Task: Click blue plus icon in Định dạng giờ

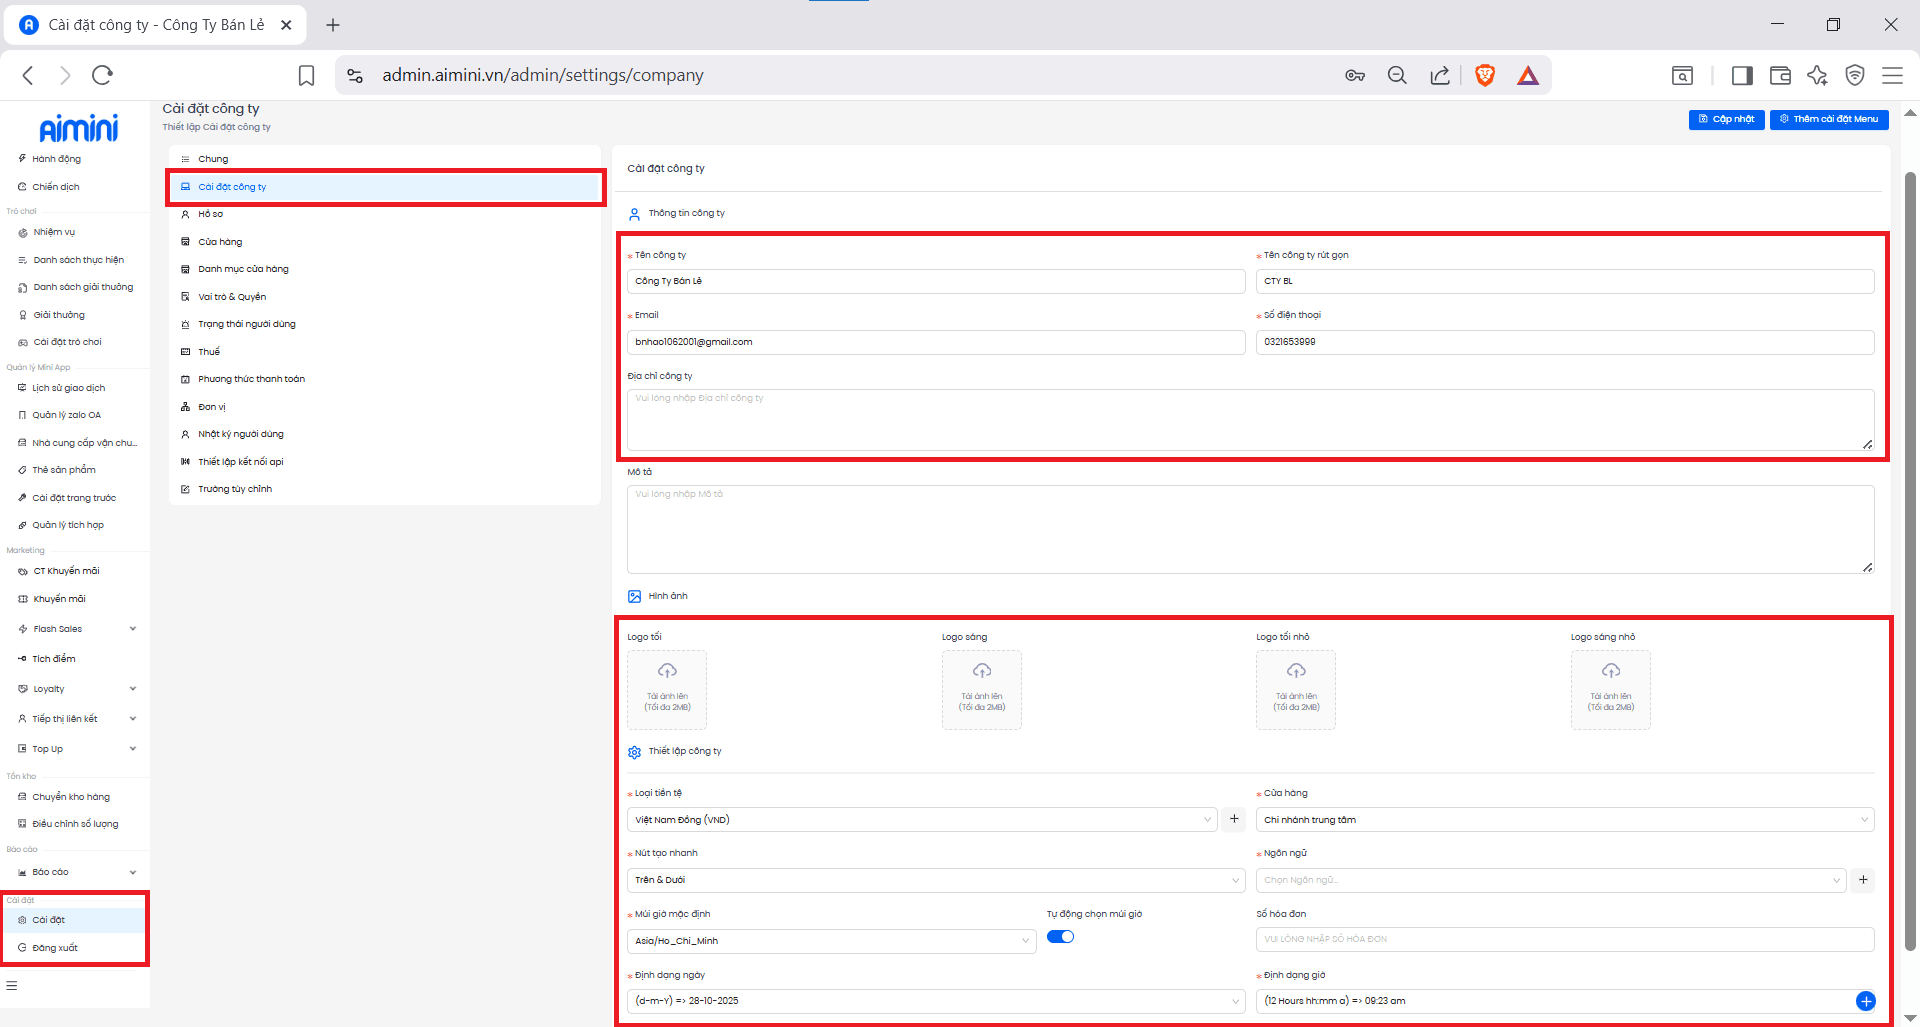Action: (x=1865, y=1001)
